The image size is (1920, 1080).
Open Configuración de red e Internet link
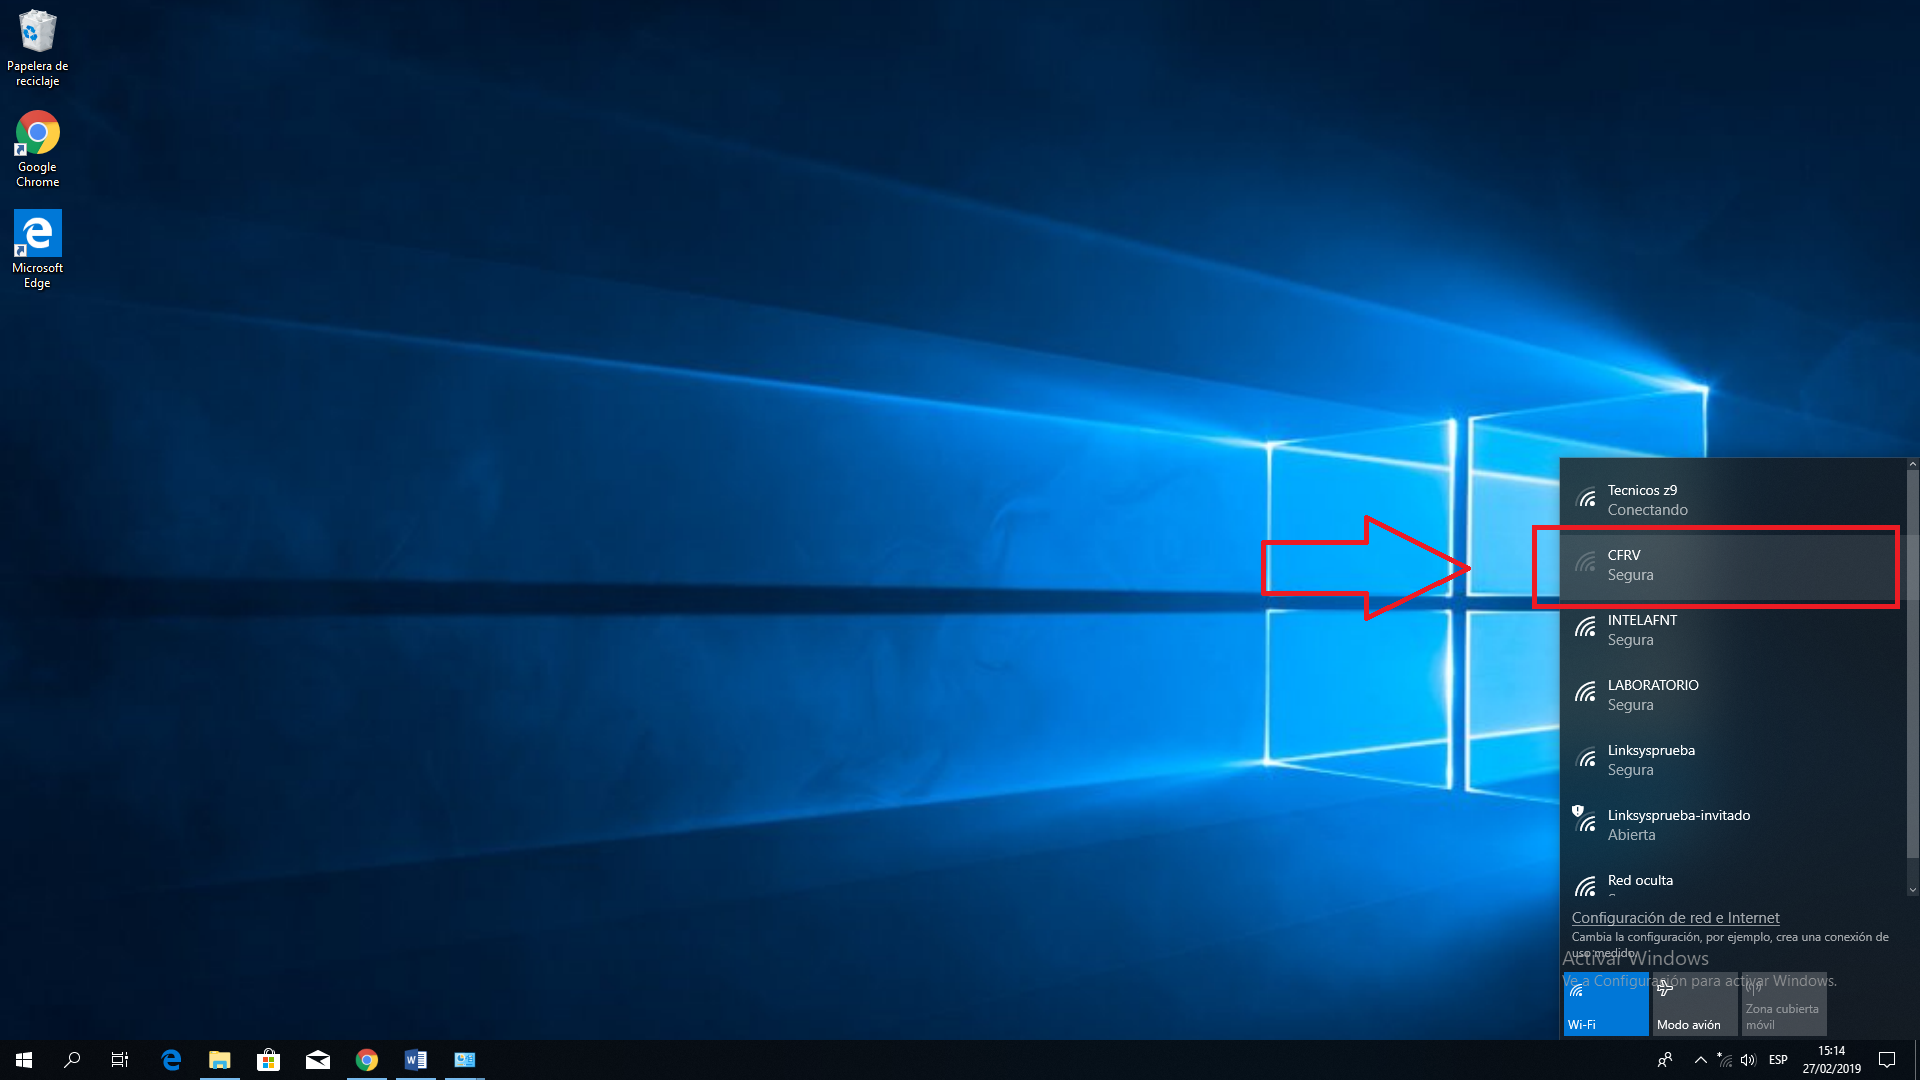point(1675,918)
